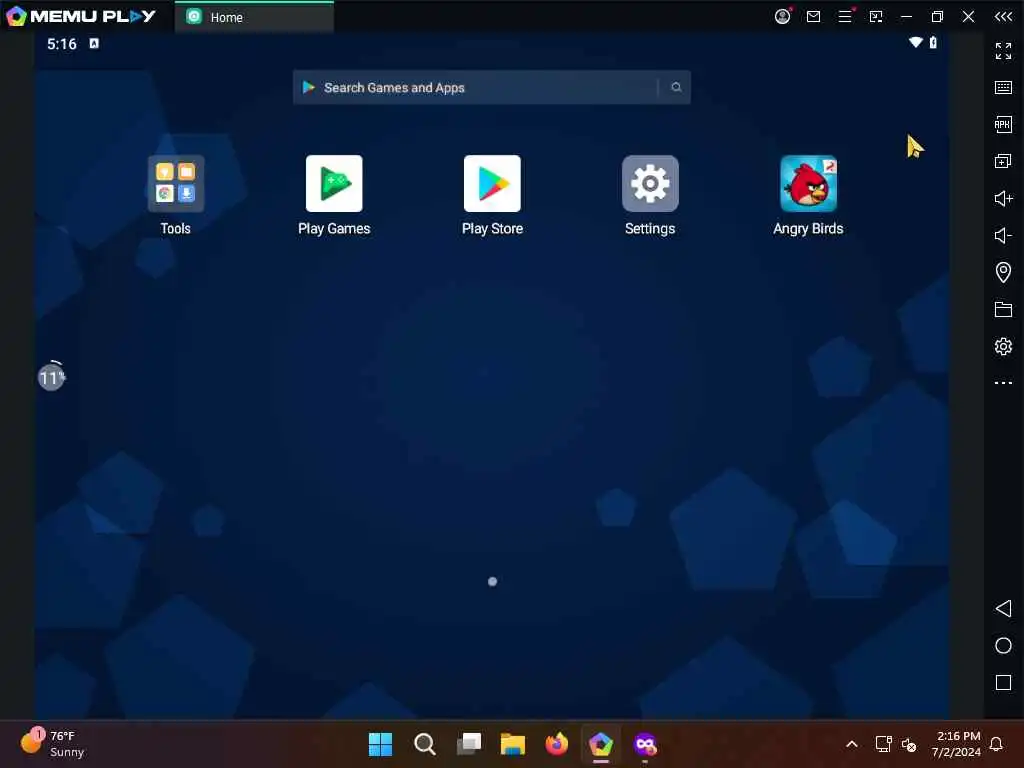Tap the Android Recents square button
This screenshot has width=1024, height=768.
click(x=1003, y=682)
